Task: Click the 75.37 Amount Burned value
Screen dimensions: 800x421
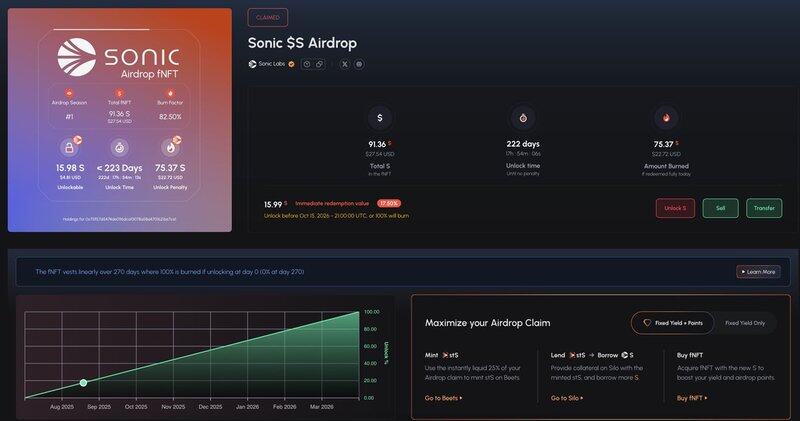Action: pyautogui.click(x=666, y=144)
